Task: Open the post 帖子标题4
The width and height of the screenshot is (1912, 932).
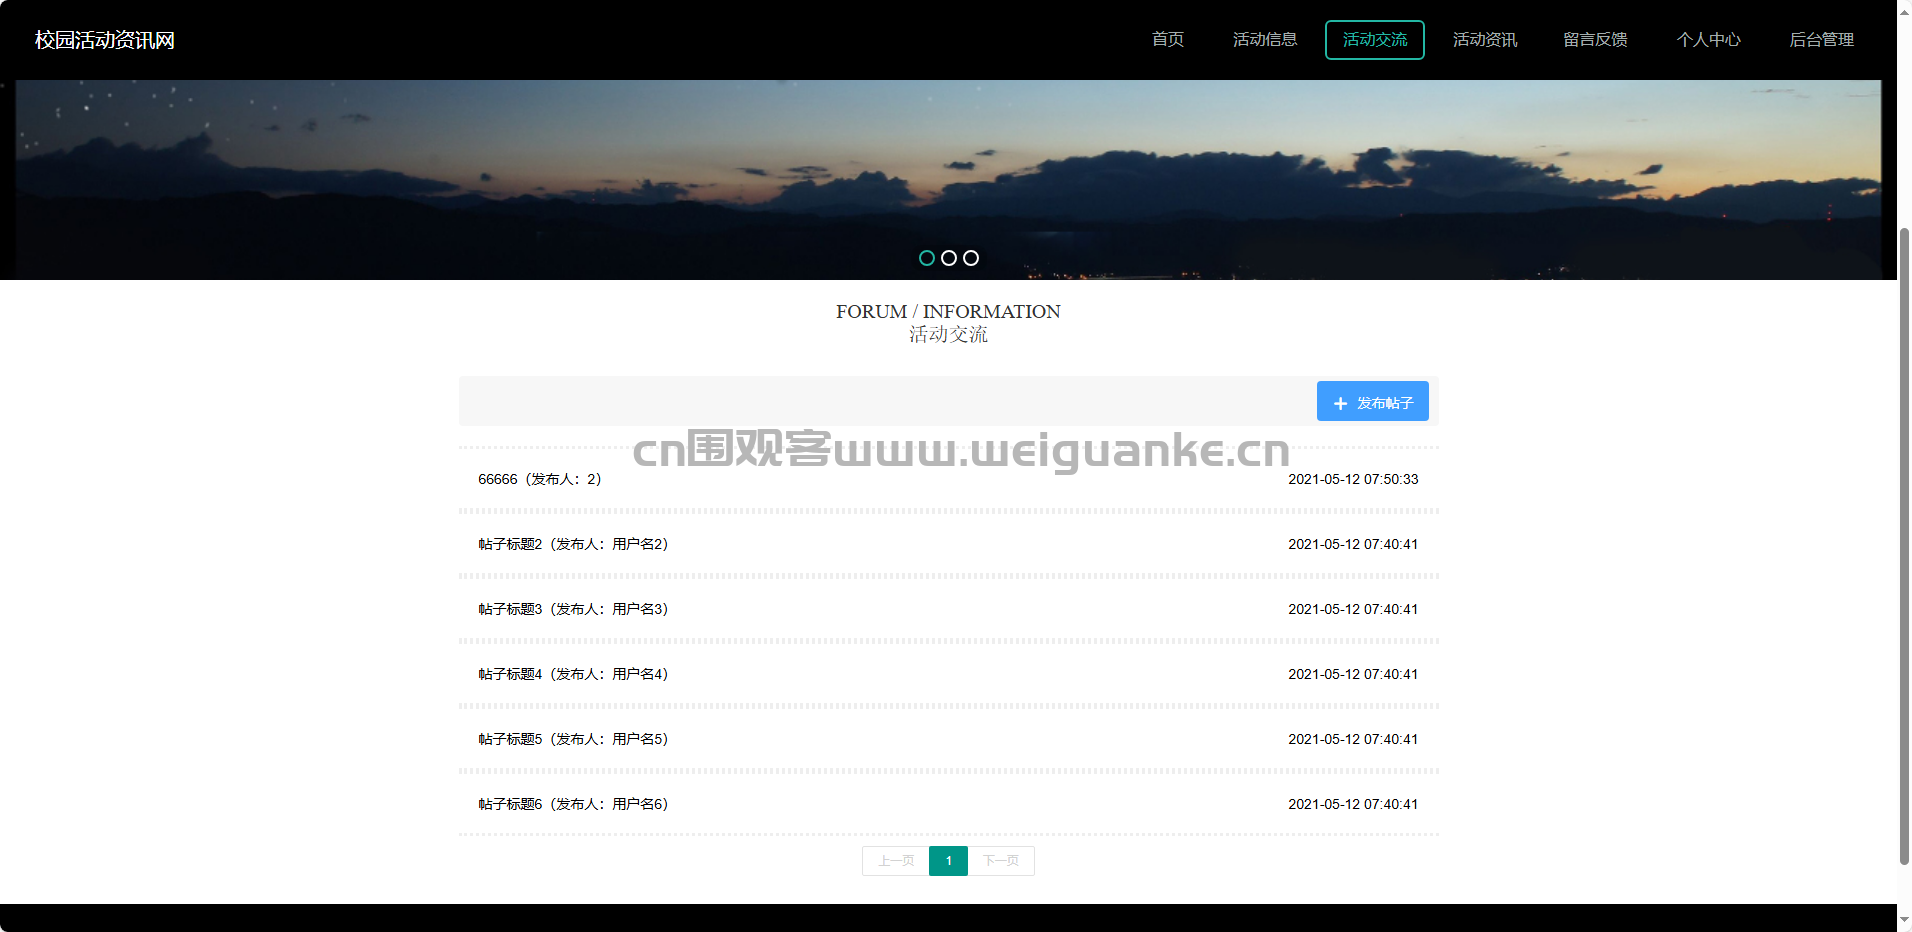Action: pos(573,674)
